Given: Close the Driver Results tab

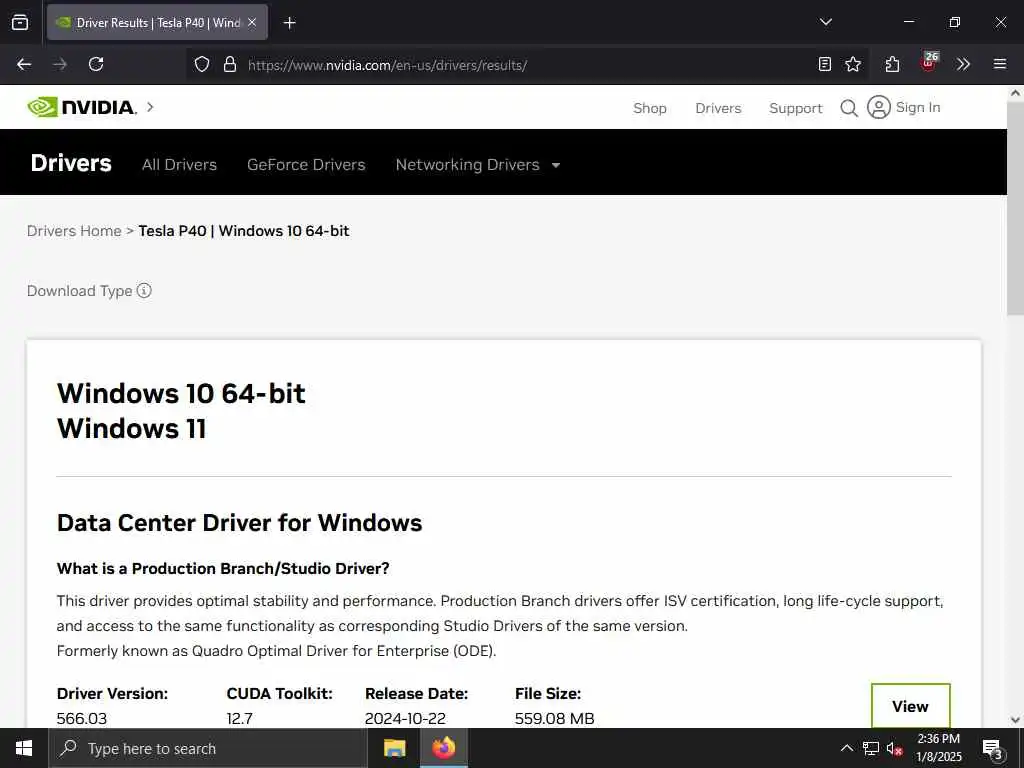Looking at the screenshot, I should coord(252,22).
